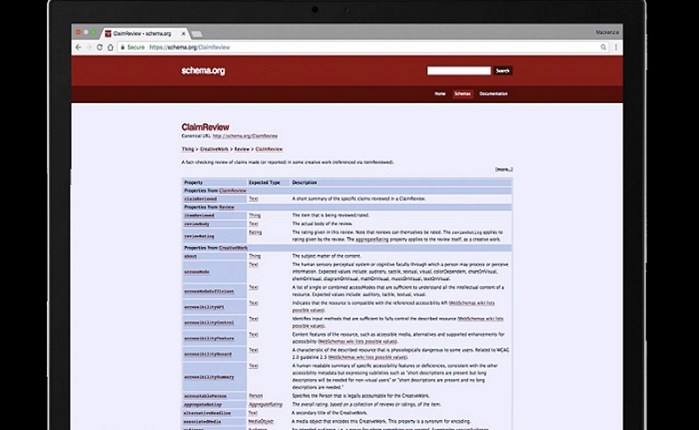Click the Expected Type column header
699x430 pixels.
coord(264,182)
